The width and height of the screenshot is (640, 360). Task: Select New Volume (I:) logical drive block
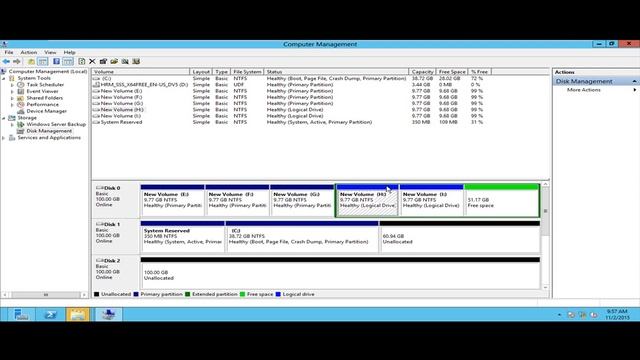point(431,200)
